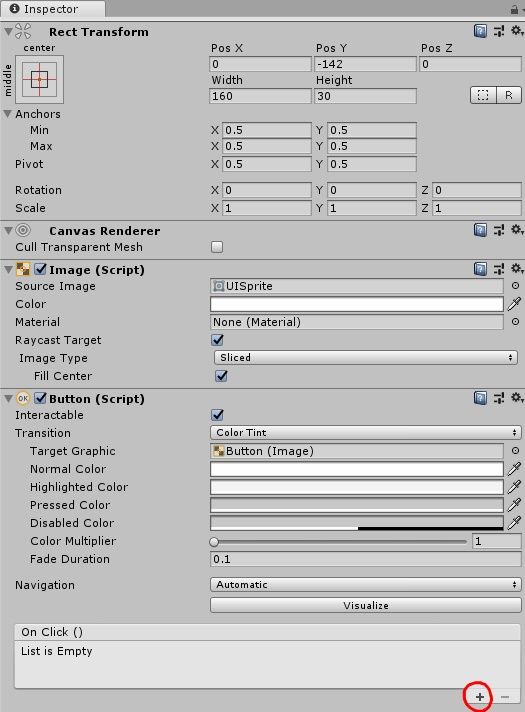Open Disabled Color swatch
The width and height of the screenshot is (525, 712).
357,523
